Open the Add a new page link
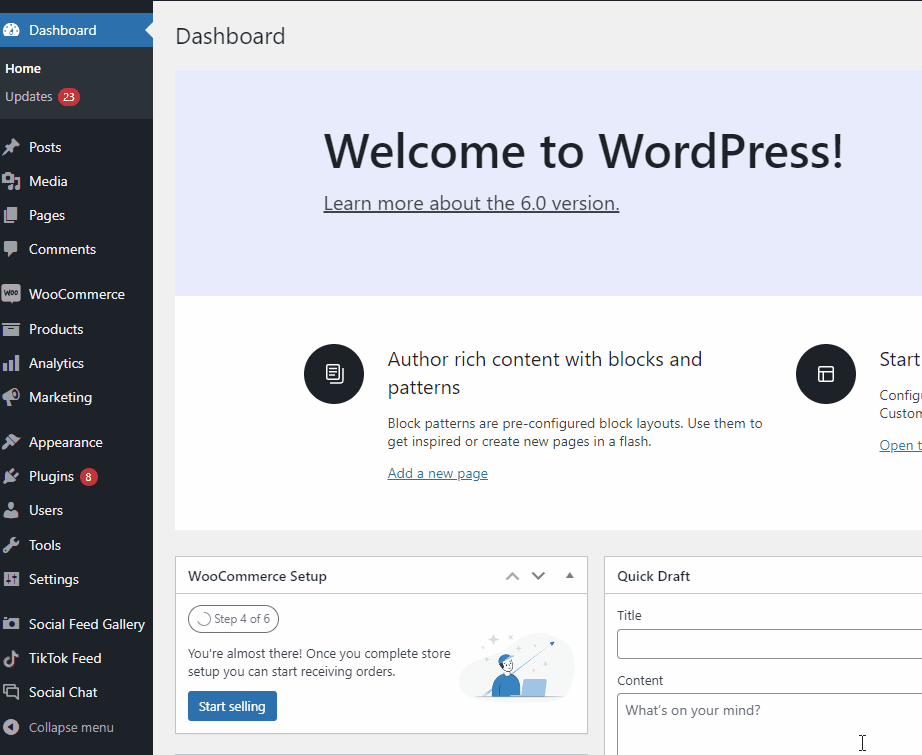This screenshot has height=755, width=922. coord(437,473)
